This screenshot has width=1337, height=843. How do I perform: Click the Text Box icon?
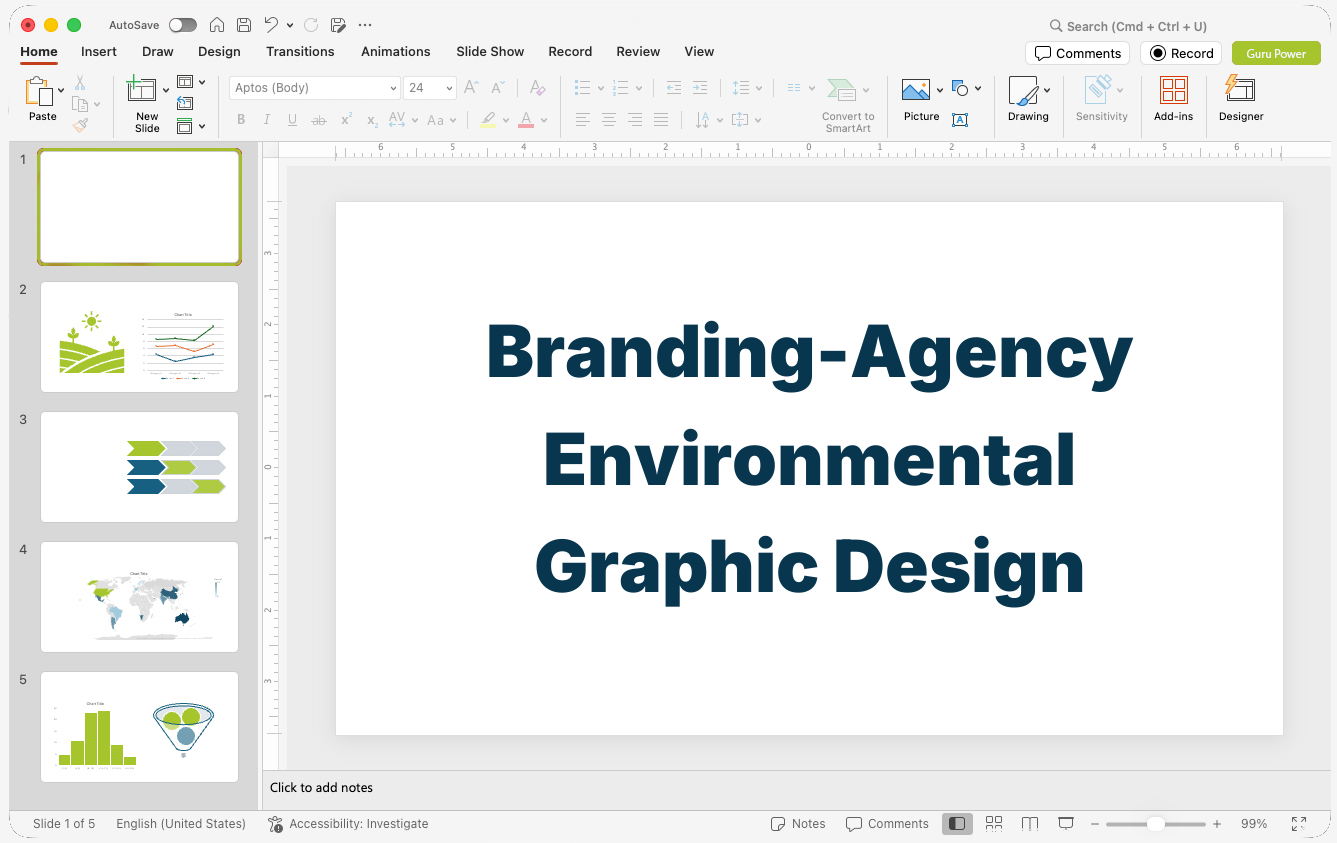[960, 120]
